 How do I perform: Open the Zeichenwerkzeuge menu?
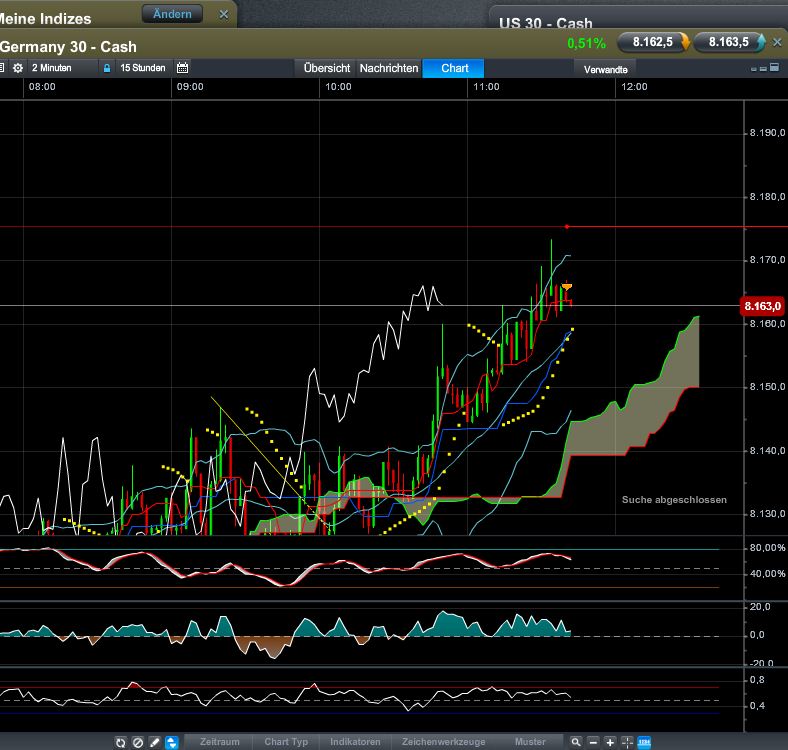pyautogui.click(x=443, y=742)
